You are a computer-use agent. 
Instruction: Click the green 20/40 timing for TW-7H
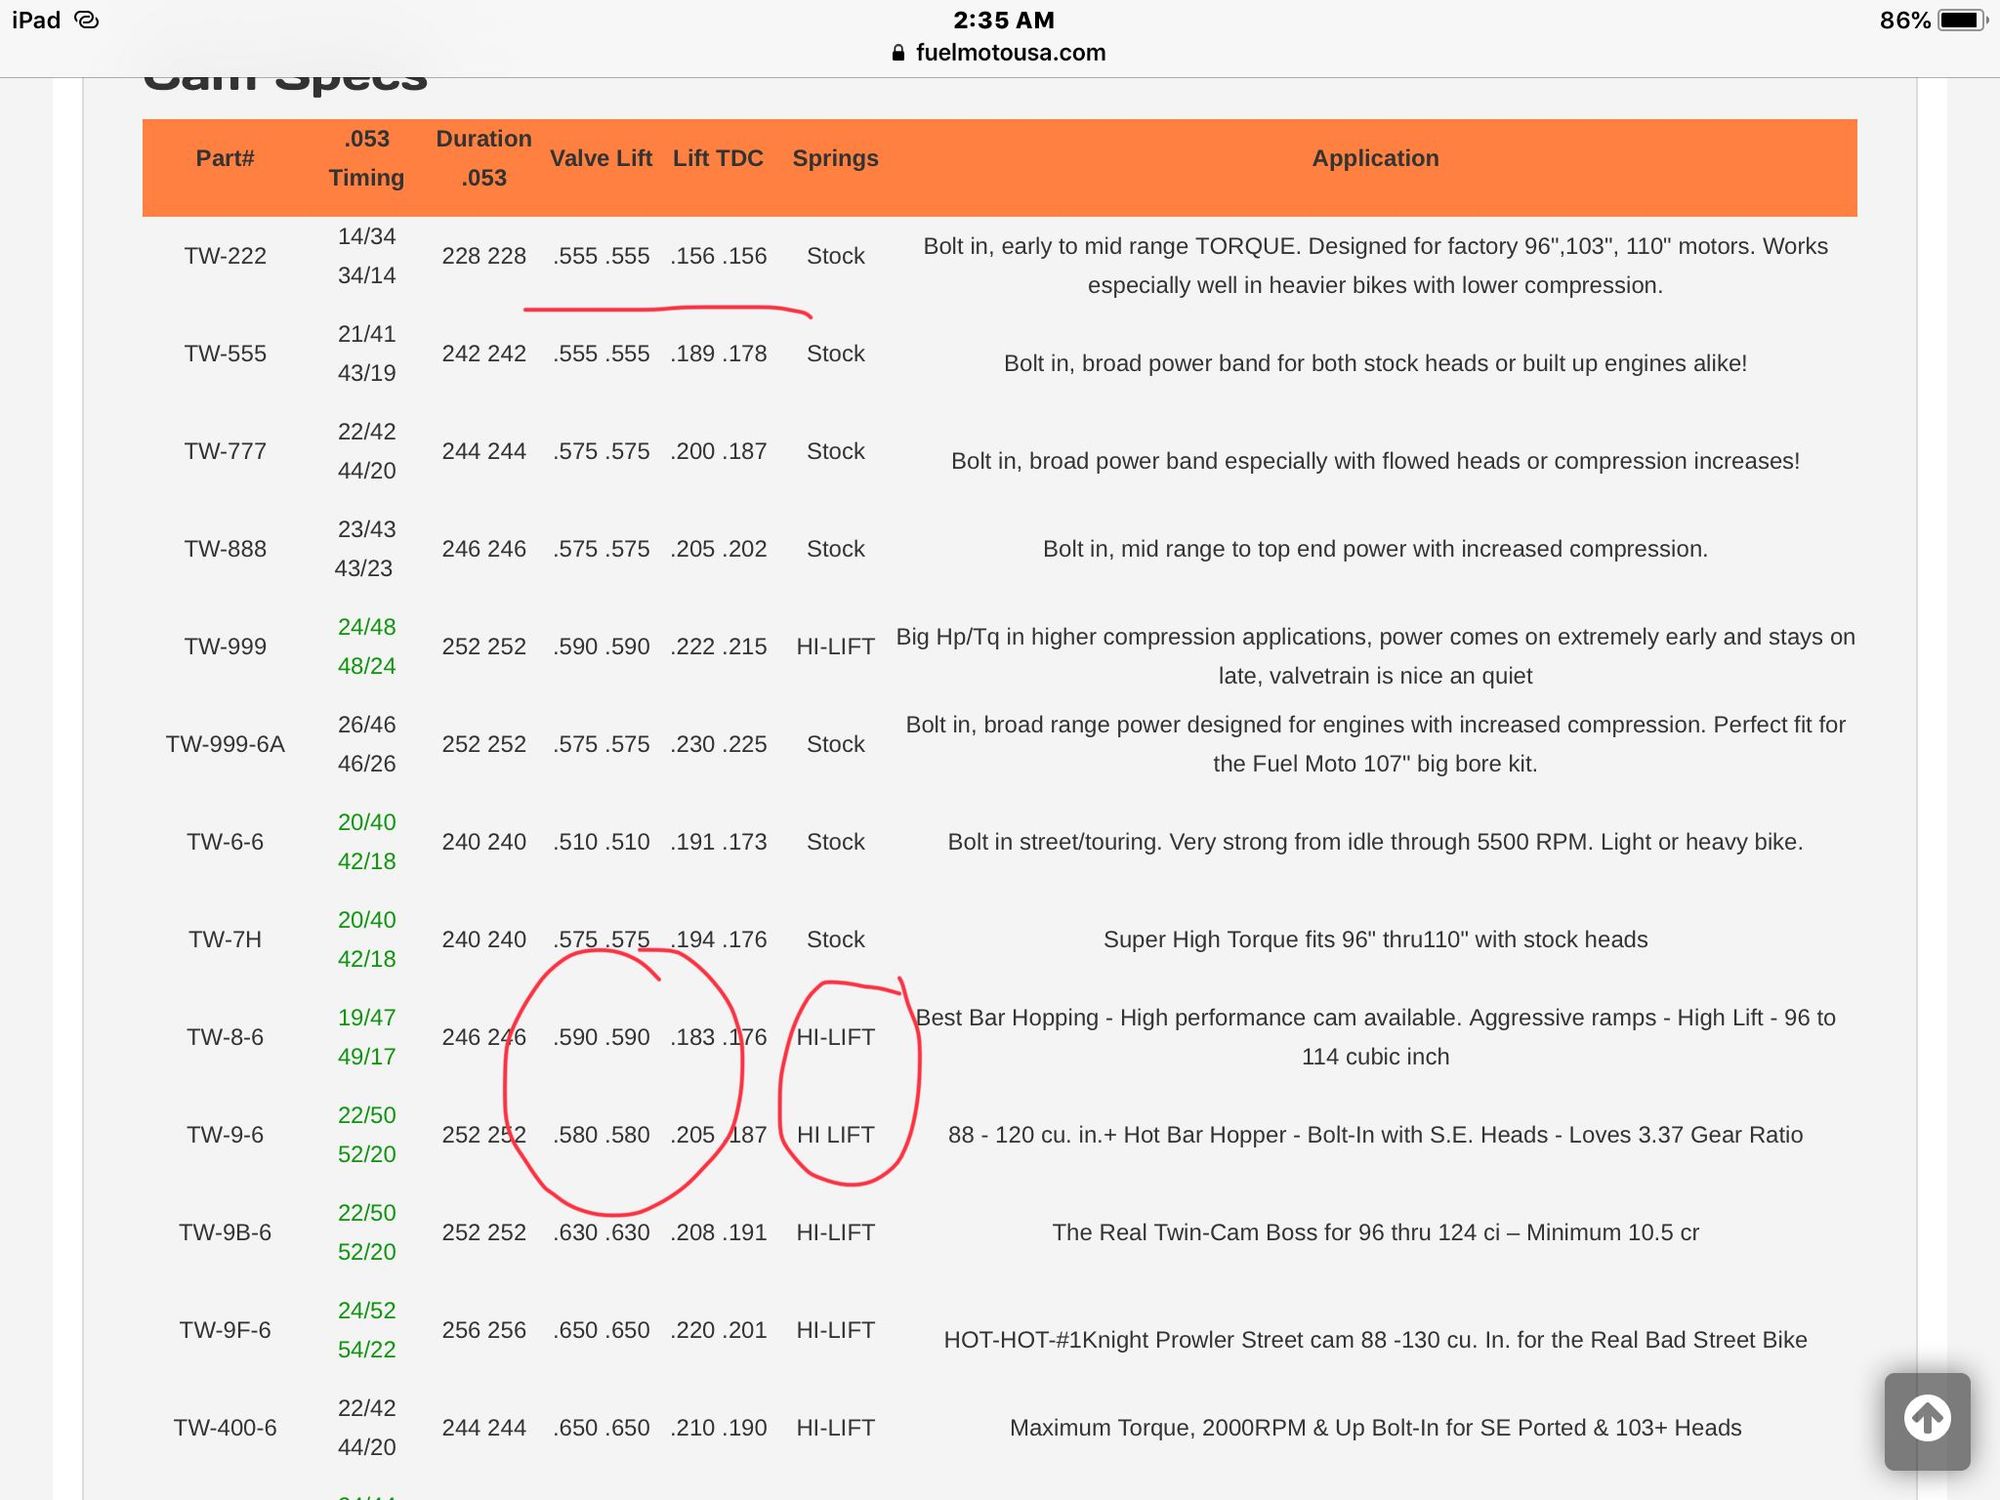(x=366, y=920)
